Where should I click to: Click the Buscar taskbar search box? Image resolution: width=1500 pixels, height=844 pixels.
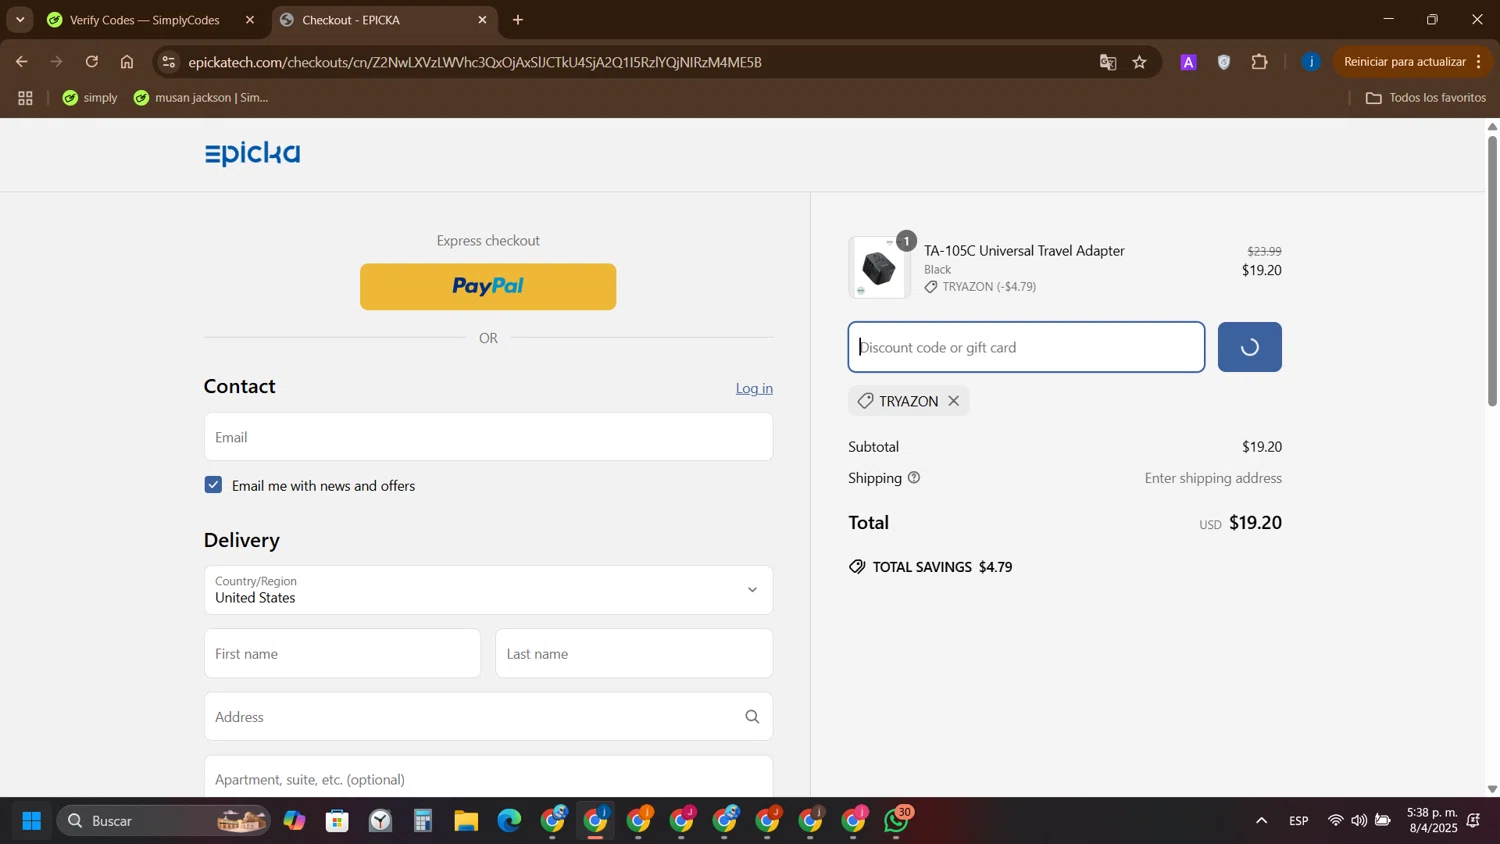tap(164, 821)
